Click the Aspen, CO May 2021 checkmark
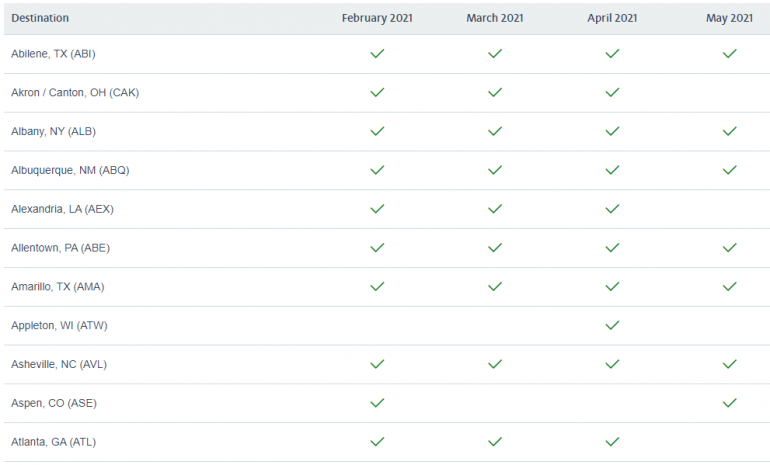 pyautogui.click(x=729, y=403)
